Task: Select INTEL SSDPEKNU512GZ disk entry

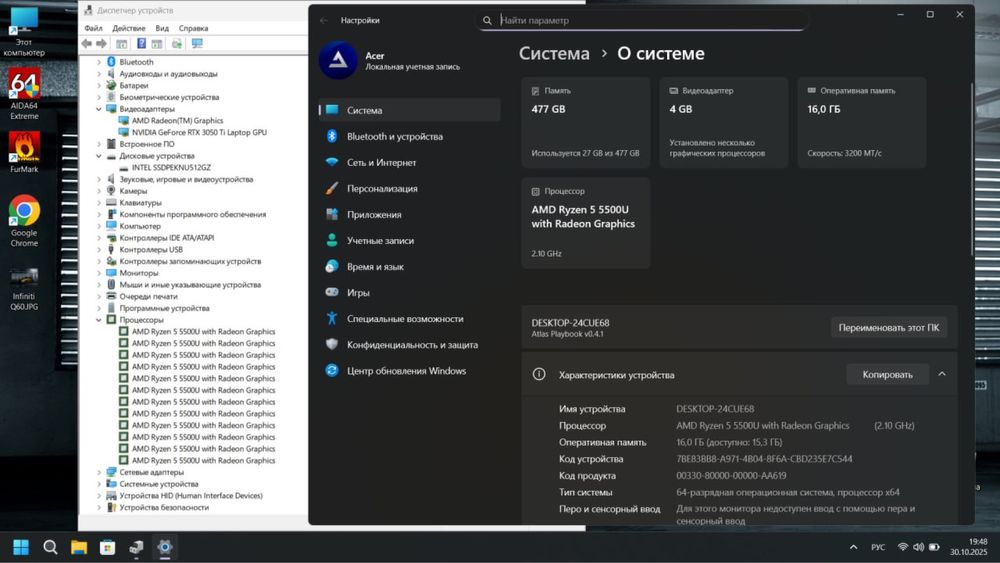Action: click(171, 168)
